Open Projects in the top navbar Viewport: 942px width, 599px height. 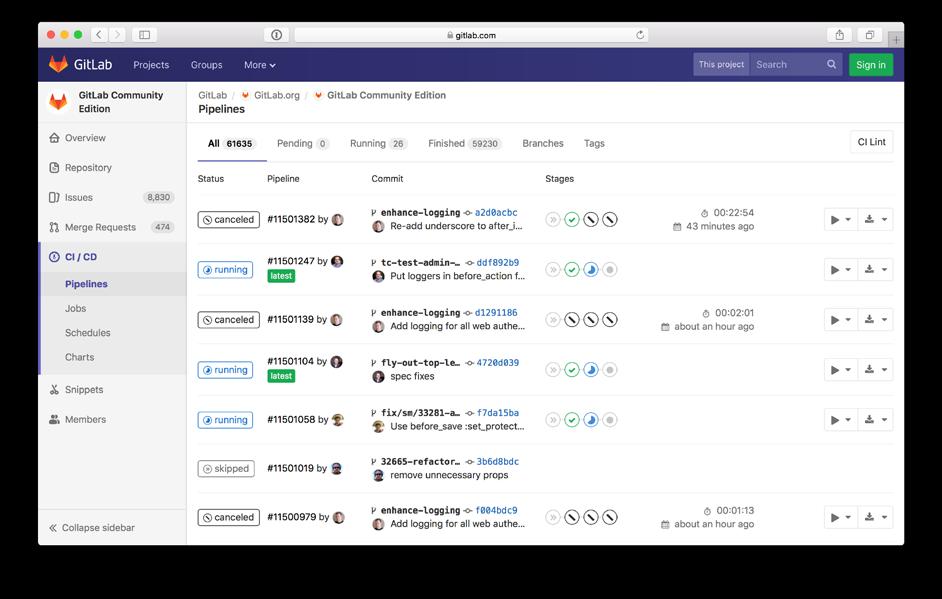pyautogui.click(x=151, y=65)
